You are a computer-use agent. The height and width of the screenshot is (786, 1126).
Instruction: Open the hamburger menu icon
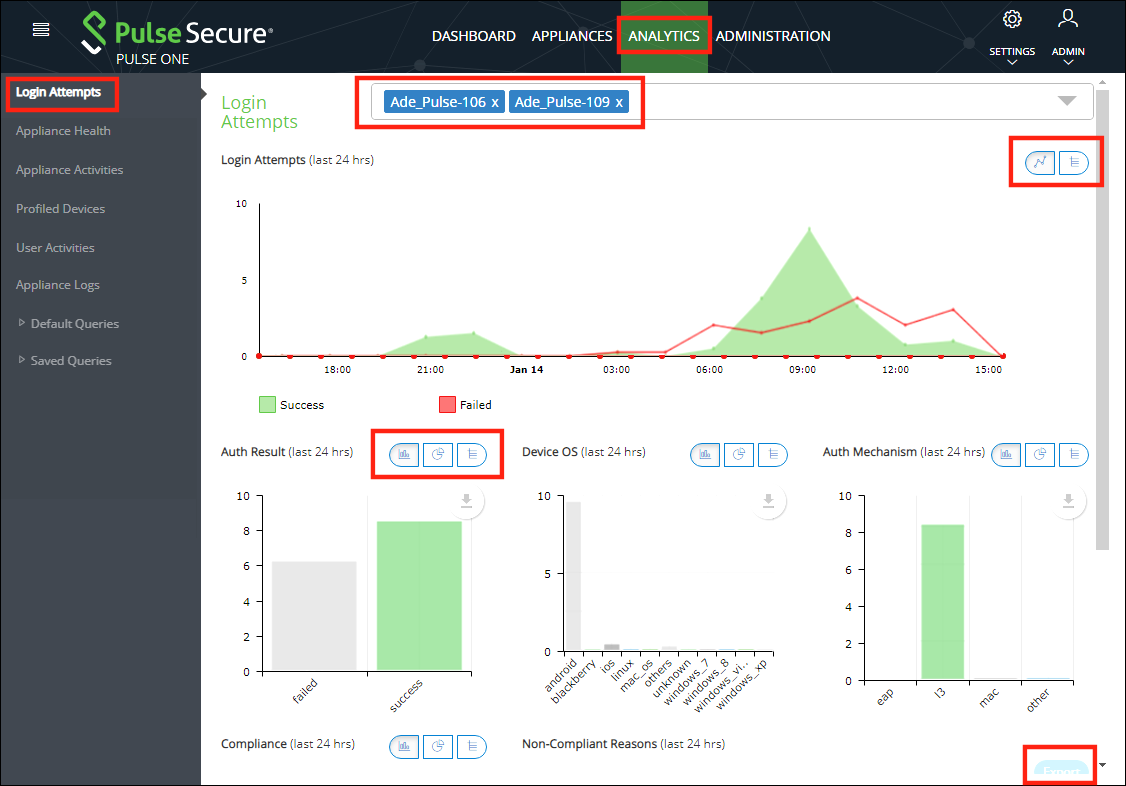coord(40,28)
